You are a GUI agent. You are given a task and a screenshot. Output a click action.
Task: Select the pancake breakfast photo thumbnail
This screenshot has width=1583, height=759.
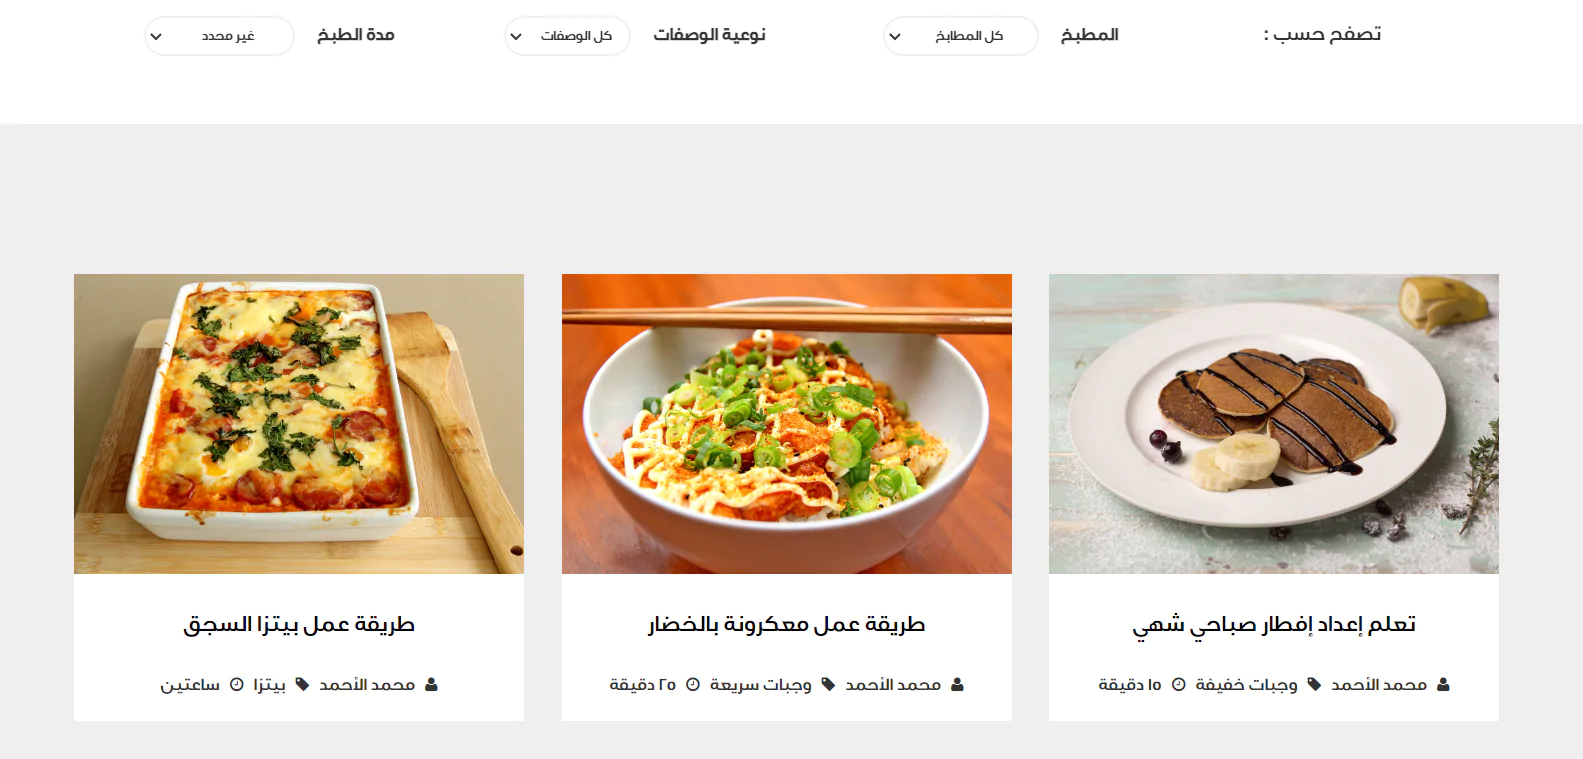tap(1274, 424)
